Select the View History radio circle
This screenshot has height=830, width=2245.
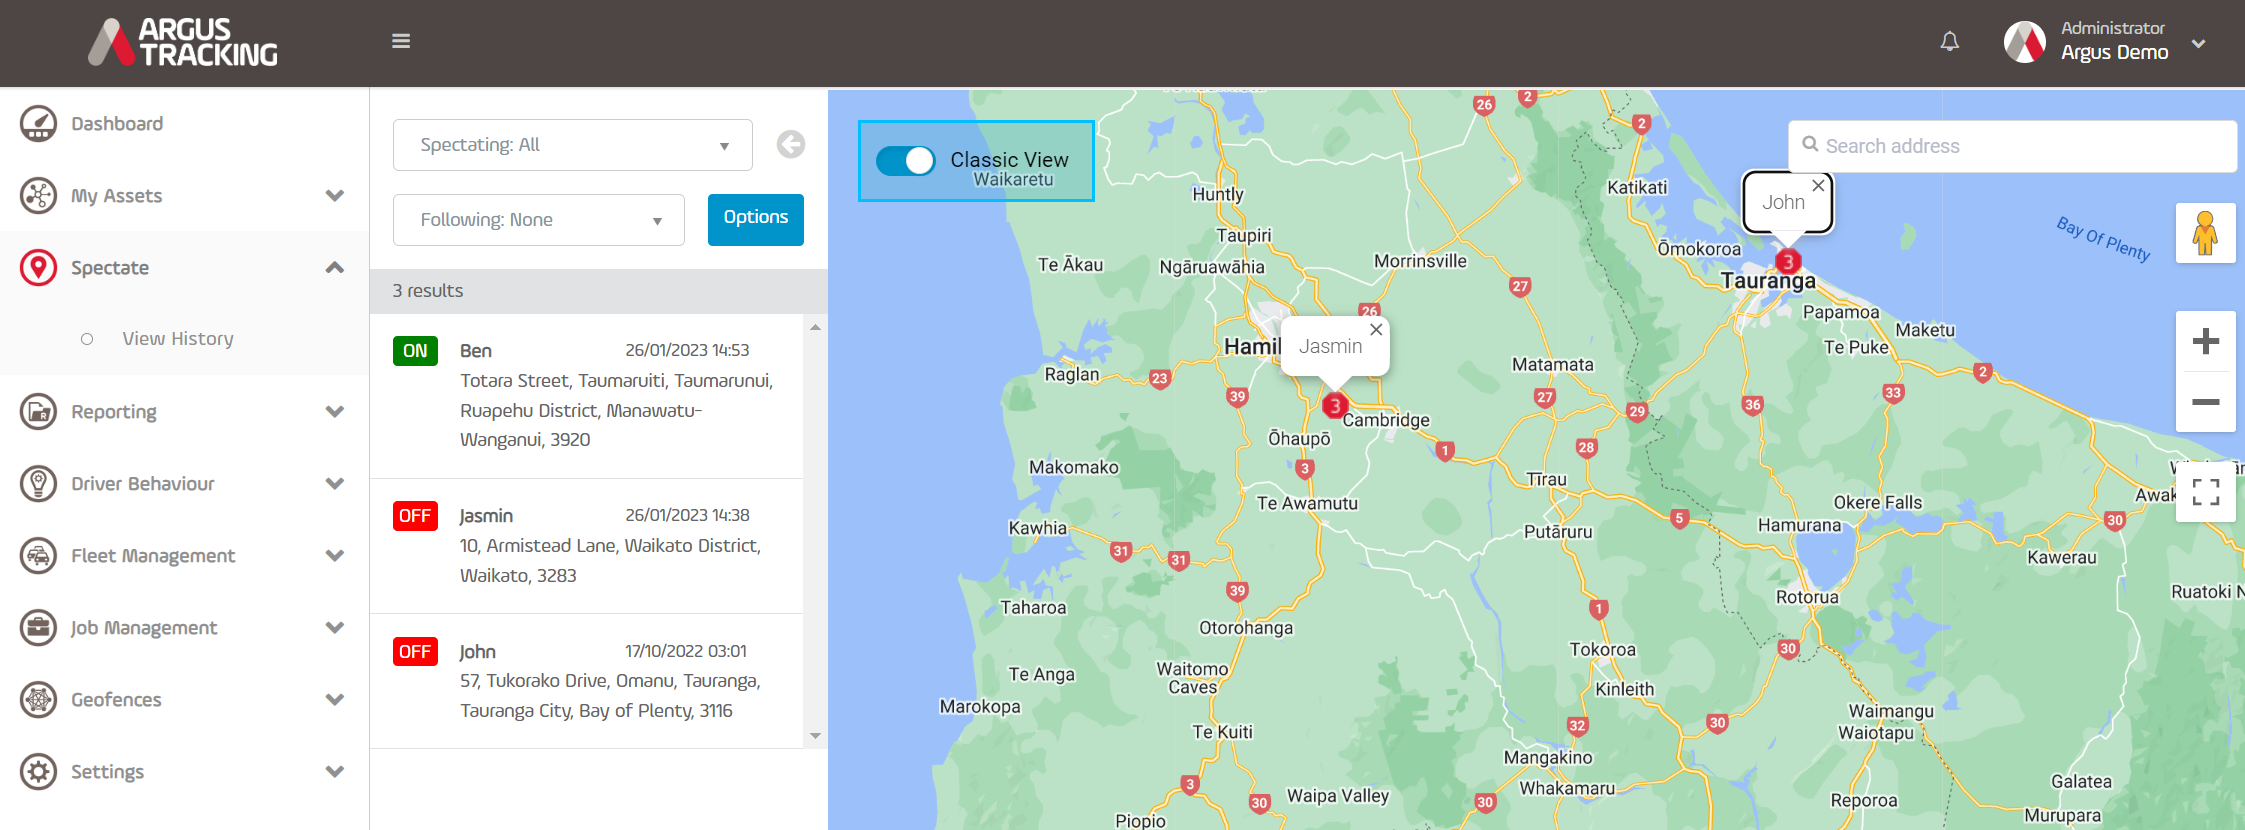(x=87, y=339)
